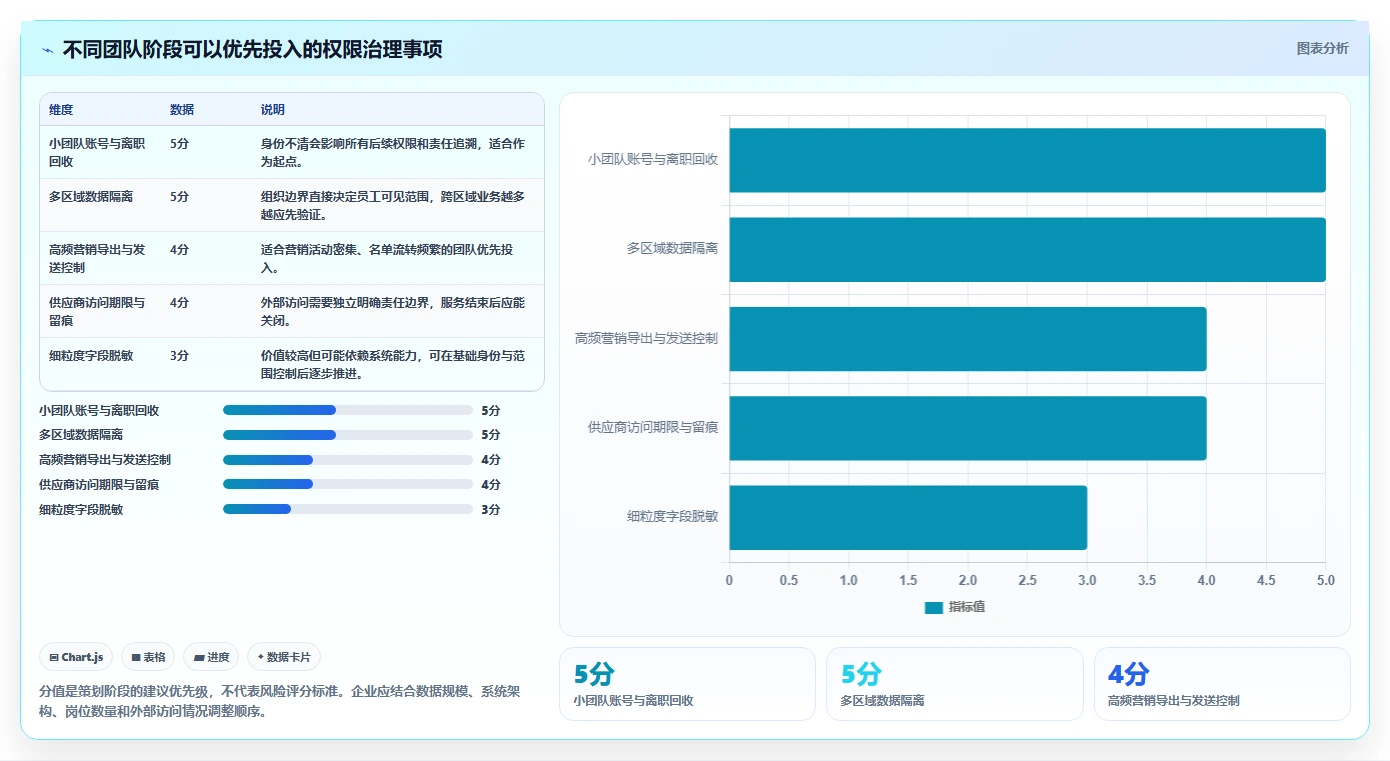Viewport: 1390px width, 761px height.
Task: Click y-axis label 多区域数据隔离 in chart
Action: tap(672, 248)
